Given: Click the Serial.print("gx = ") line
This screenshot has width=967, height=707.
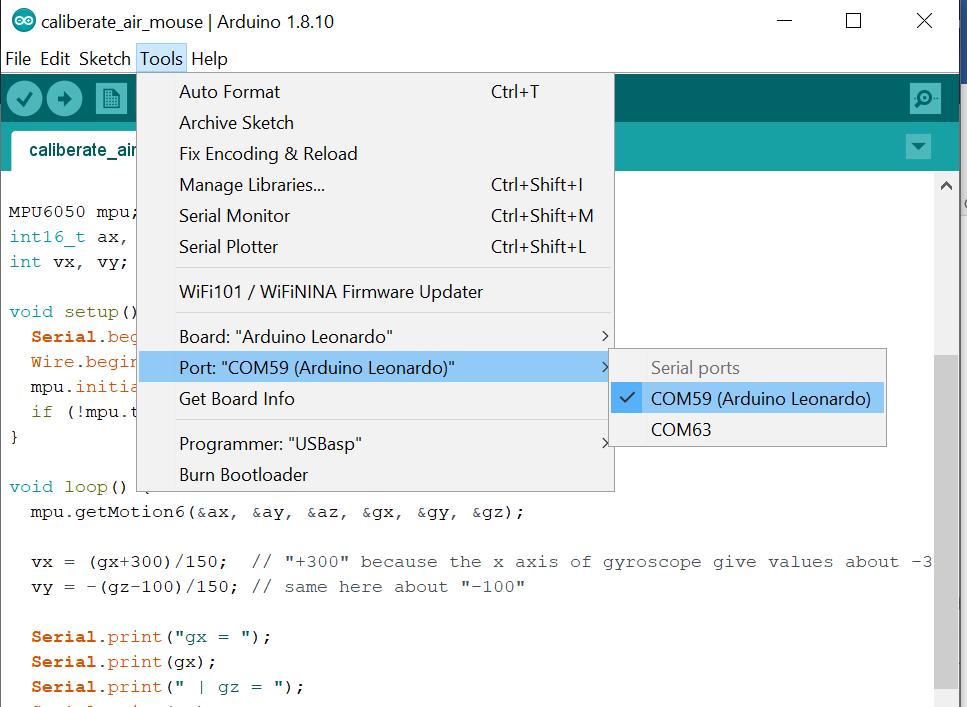Looking at the screenshot, I should [x=151, y=637].
